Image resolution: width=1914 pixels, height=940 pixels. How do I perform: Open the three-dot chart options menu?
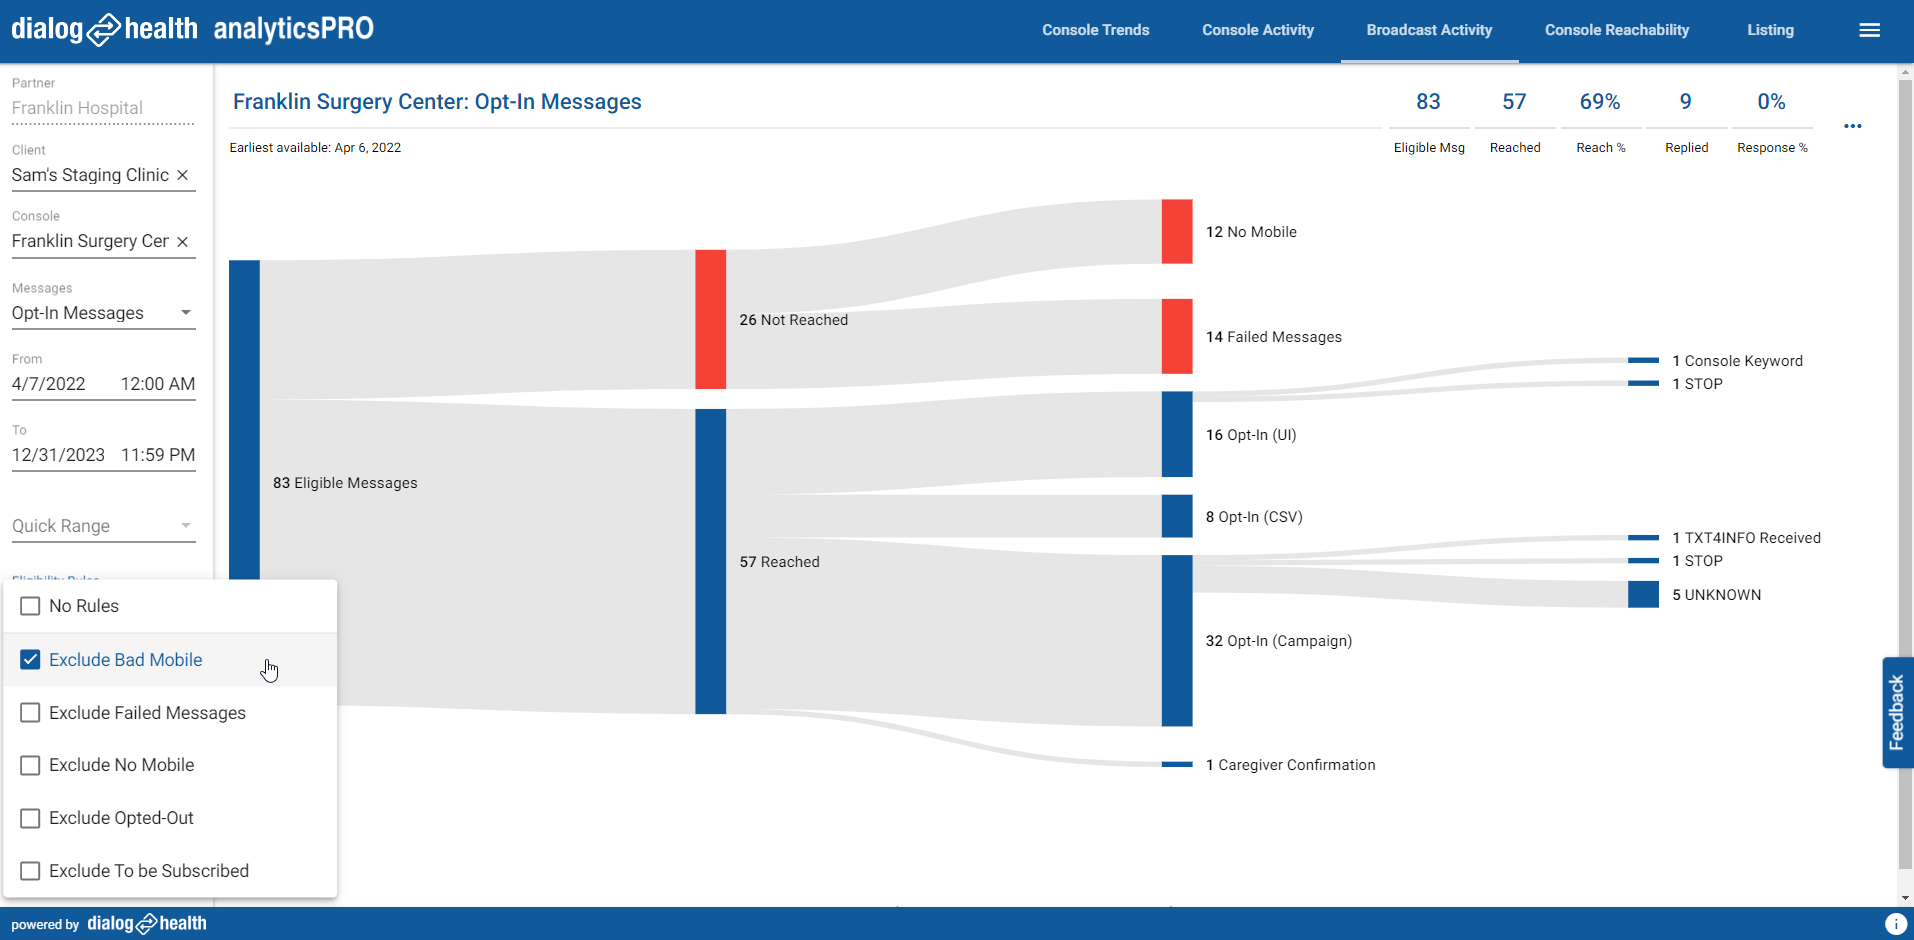(x=1852, y=126)
